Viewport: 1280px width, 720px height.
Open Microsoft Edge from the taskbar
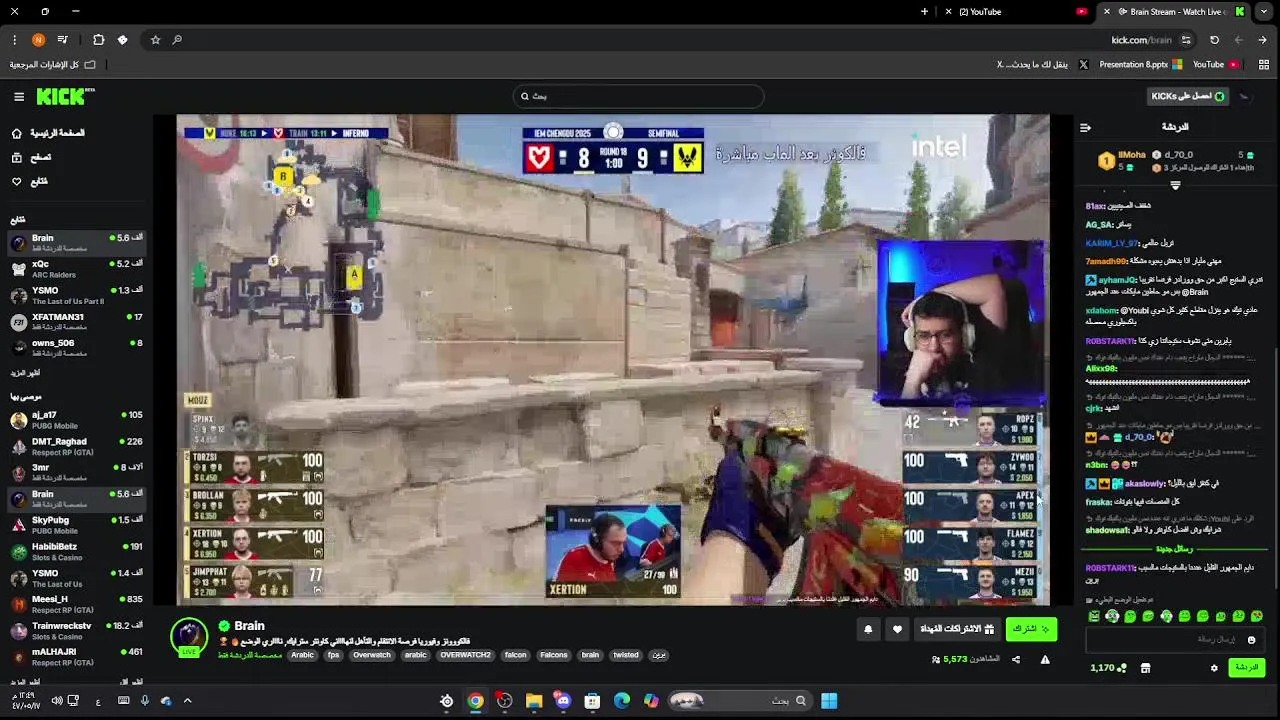point(622,701)
